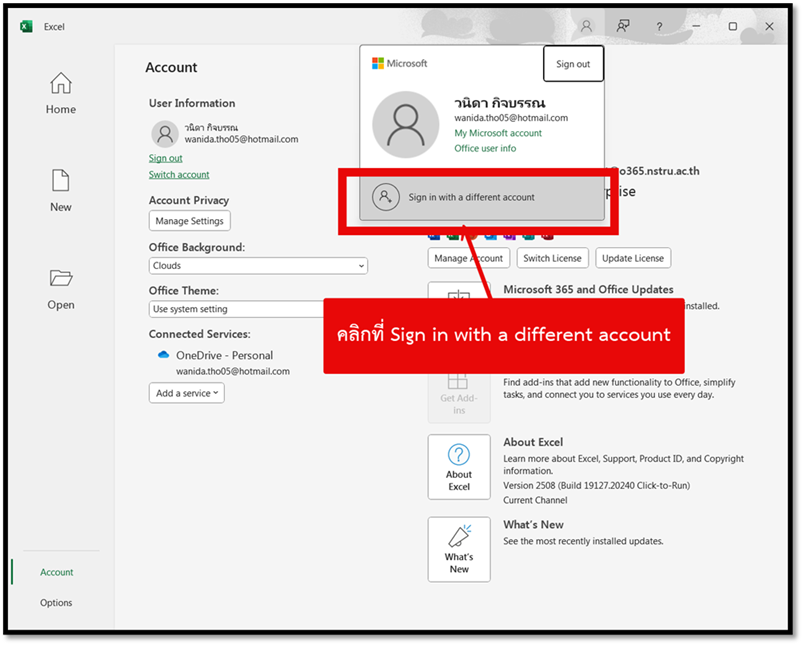Screen dimensions: 803x645
Task: Expand the Add a service dropdown
Action: pos(187,394)
